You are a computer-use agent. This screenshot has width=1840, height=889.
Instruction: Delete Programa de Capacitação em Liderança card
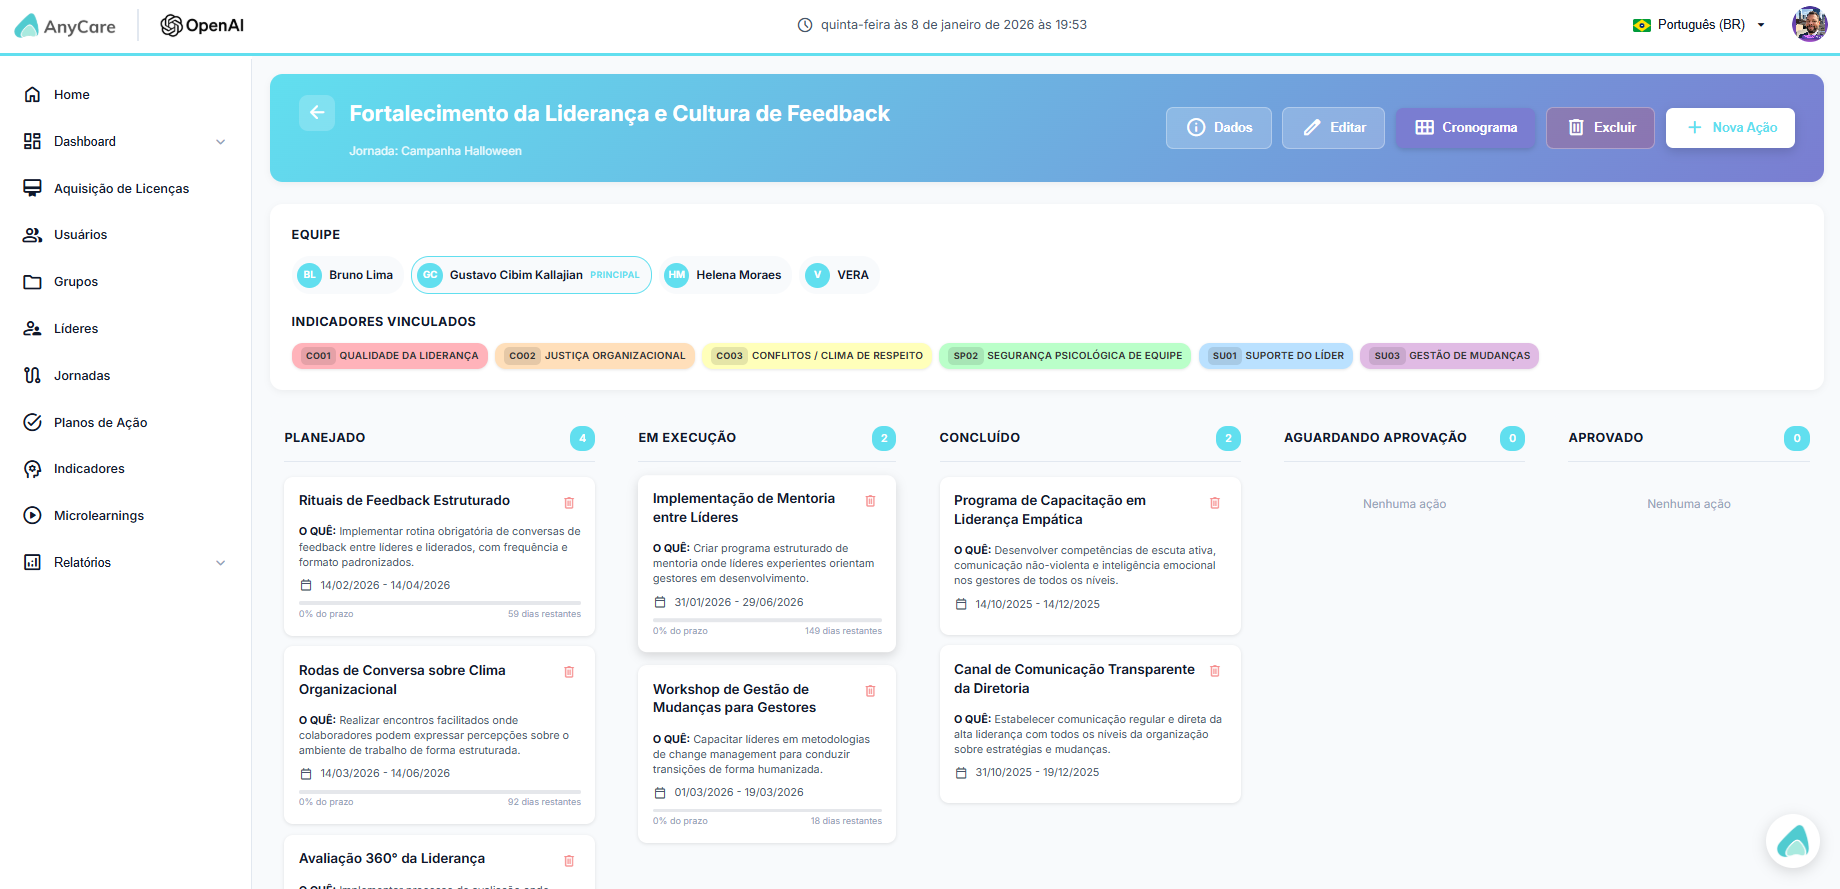[x=1215, y=503]
